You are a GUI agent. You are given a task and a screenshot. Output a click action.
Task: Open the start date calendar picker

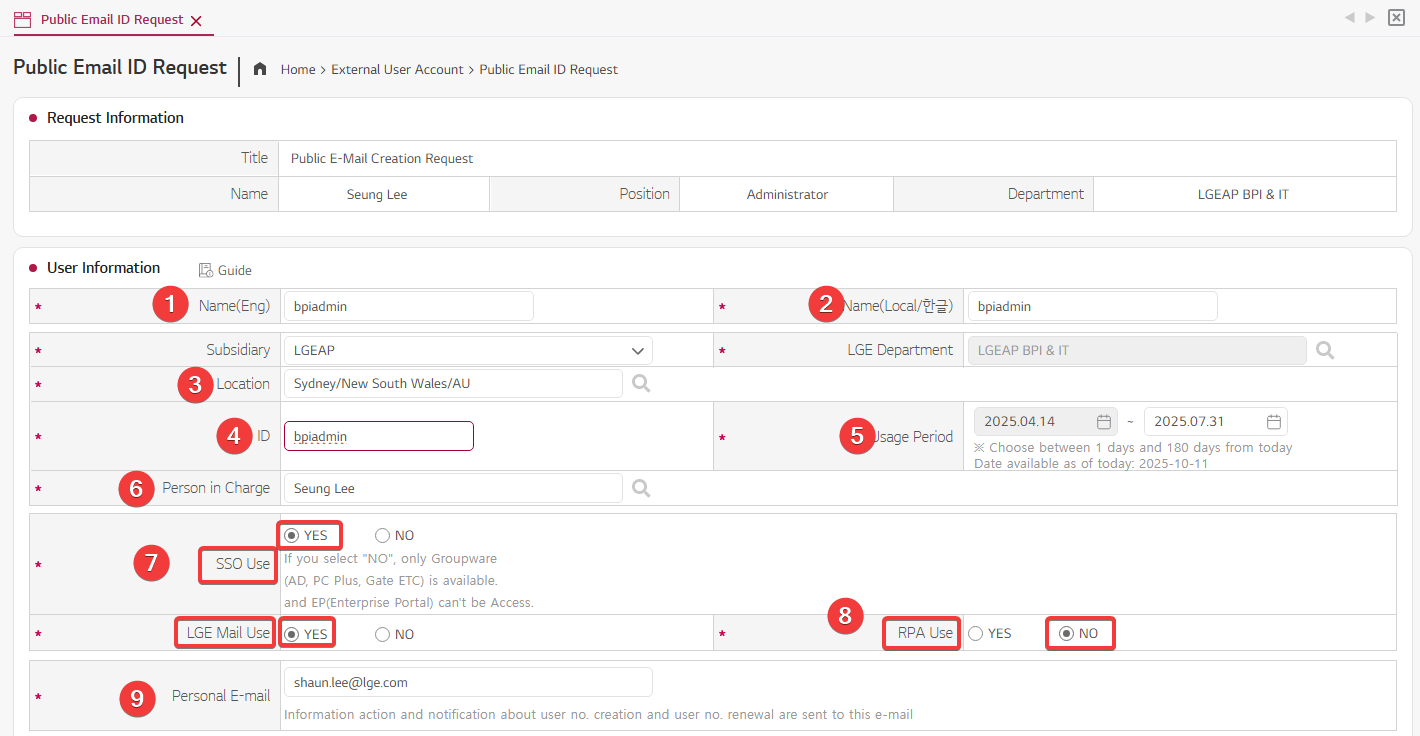pyautogui.click(x=1103, y=421)
